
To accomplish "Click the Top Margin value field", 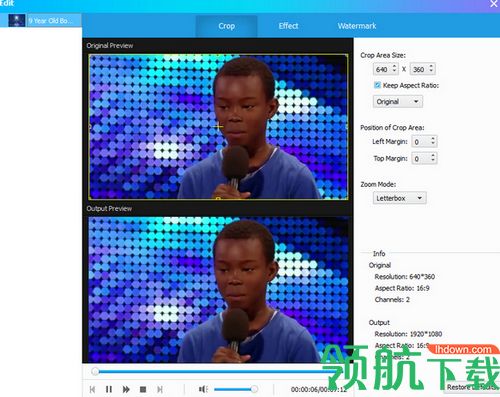I will tap(421, 158).
